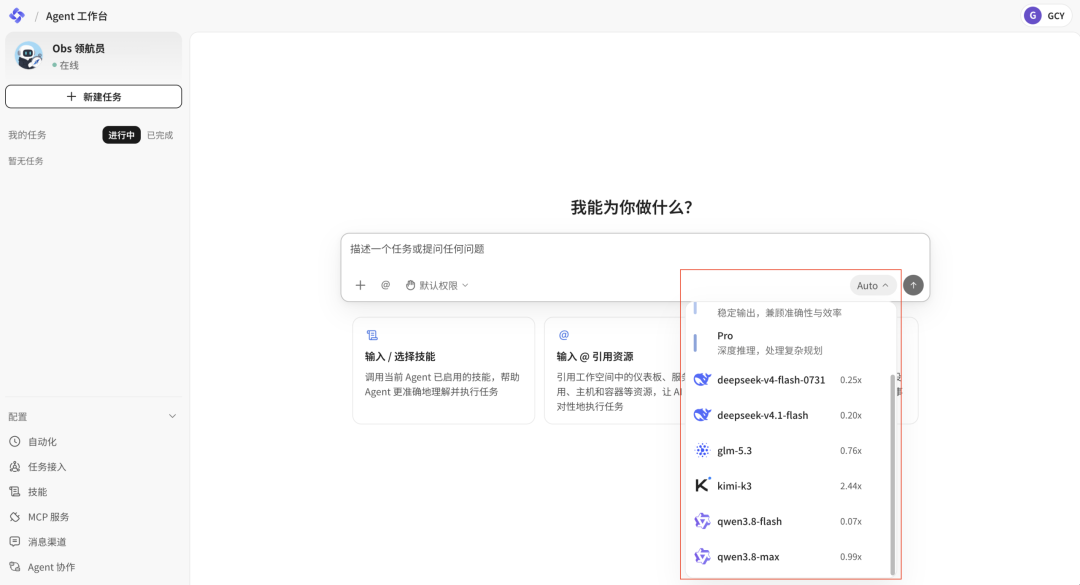Viewport: 1080px width, 585px height.
Task: Click the 自动化 clock icon
Action: click(x=14, y=441)
